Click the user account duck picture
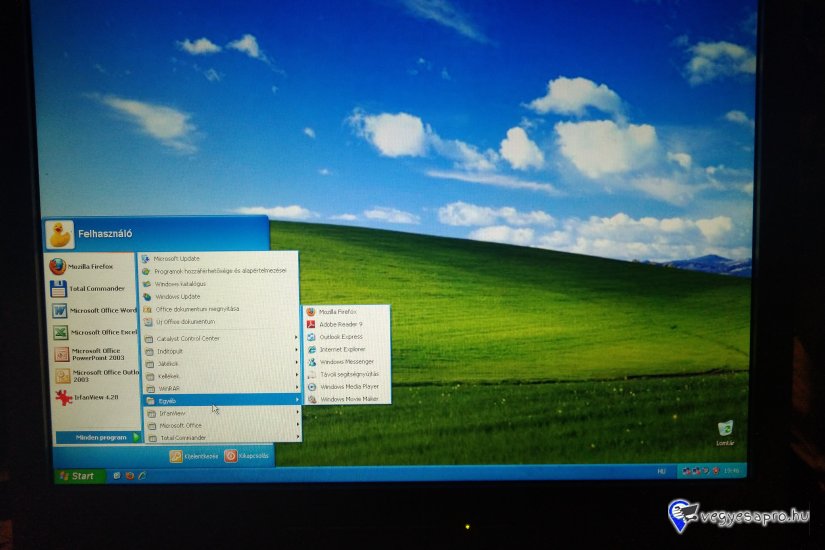 (60, 234)
